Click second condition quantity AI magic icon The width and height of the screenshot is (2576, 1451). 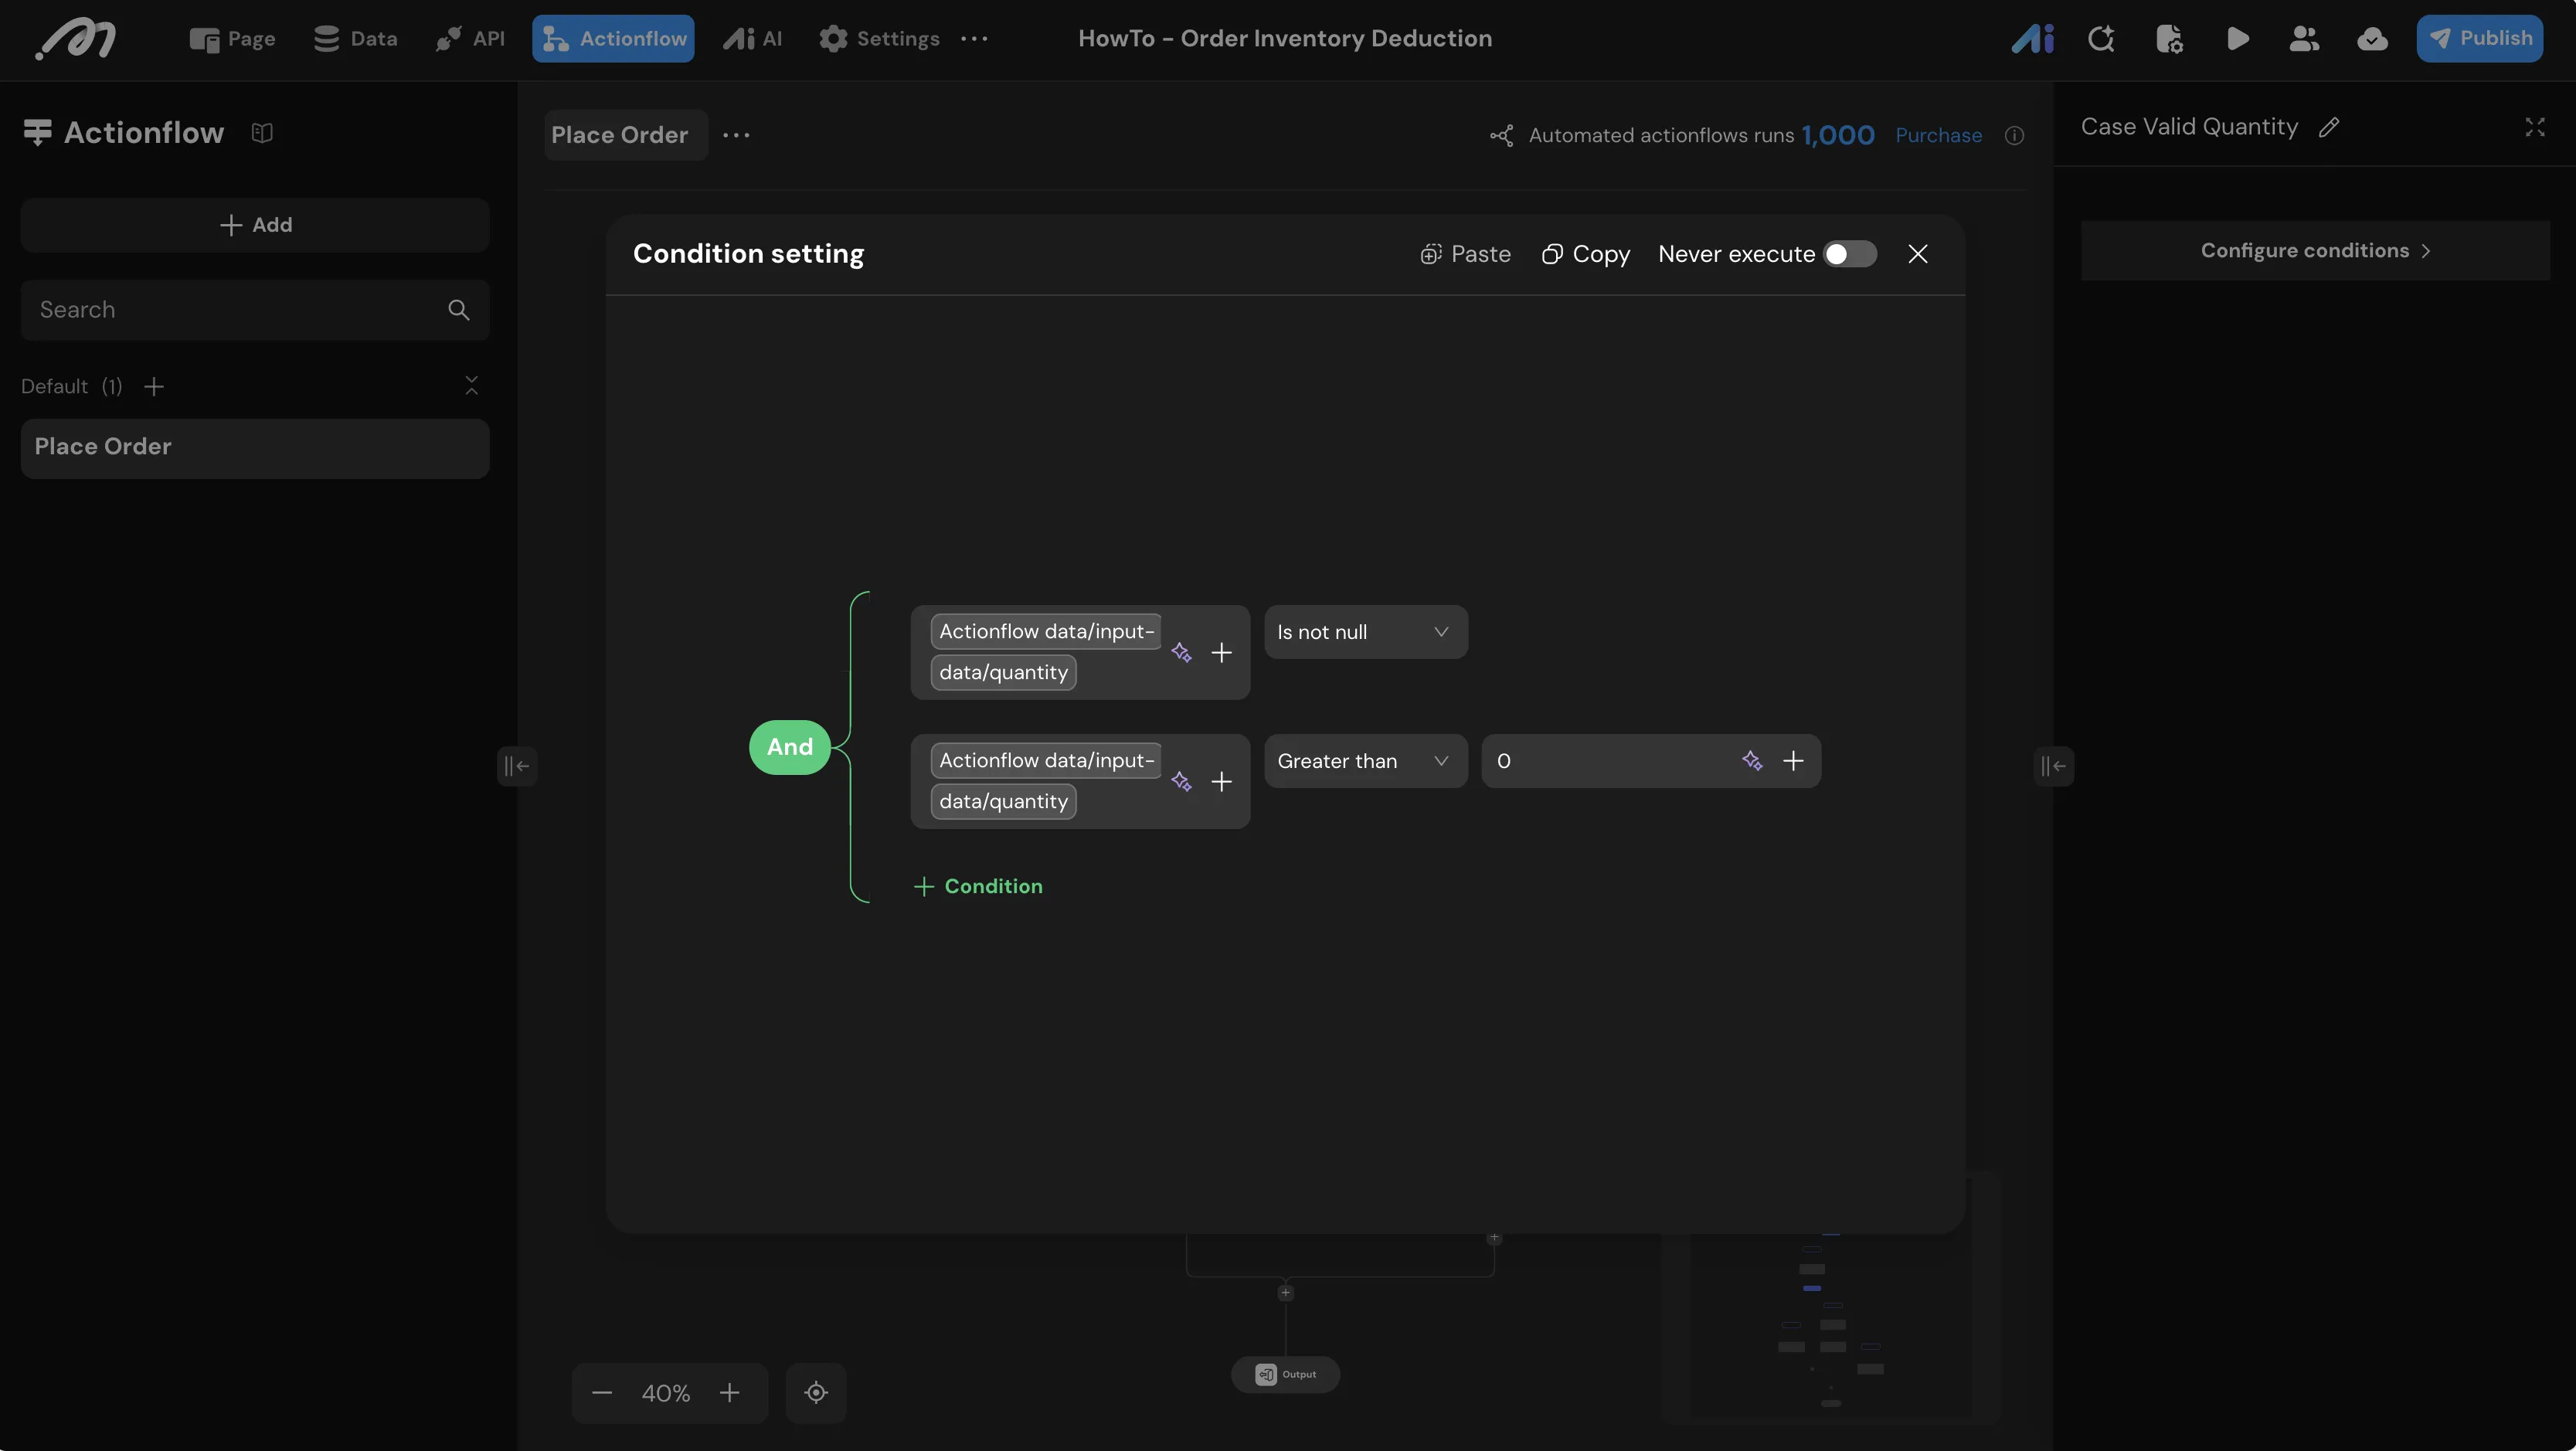coord(1181,782)
